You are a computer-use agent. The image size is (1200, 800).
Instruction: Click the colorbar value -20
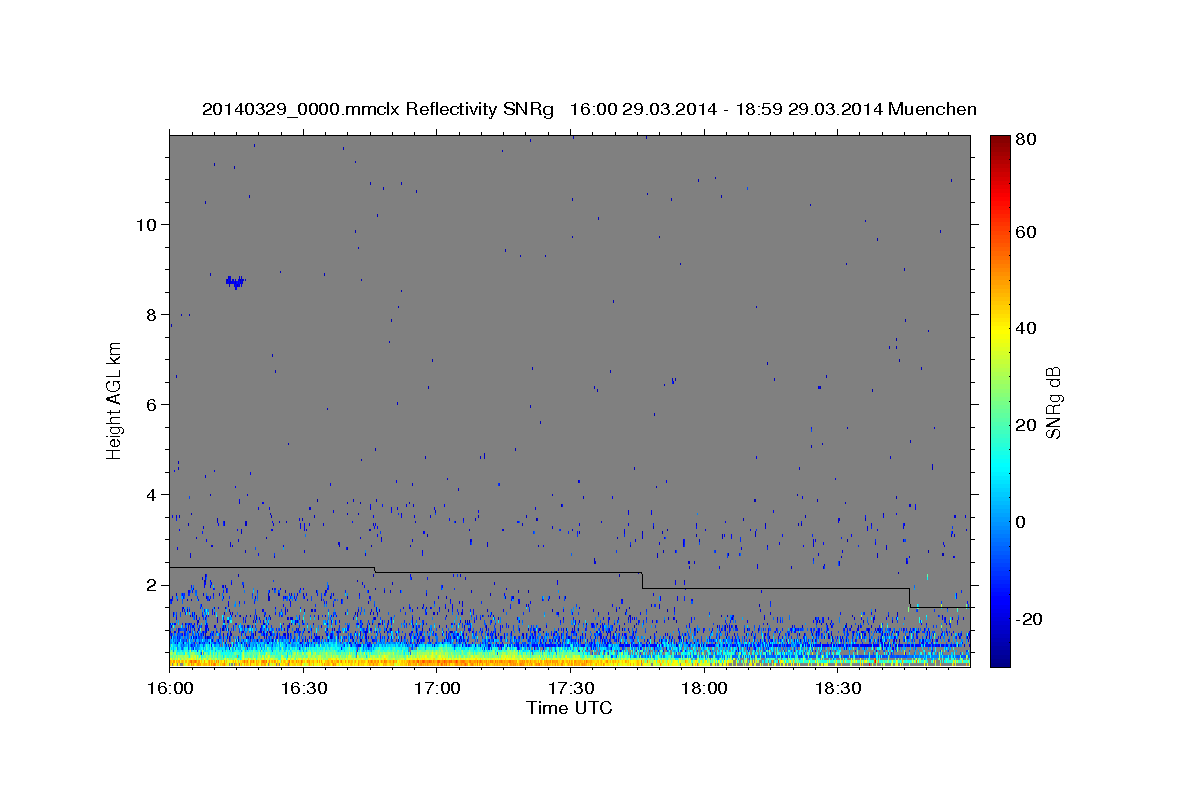click(x=1028, y=620)
